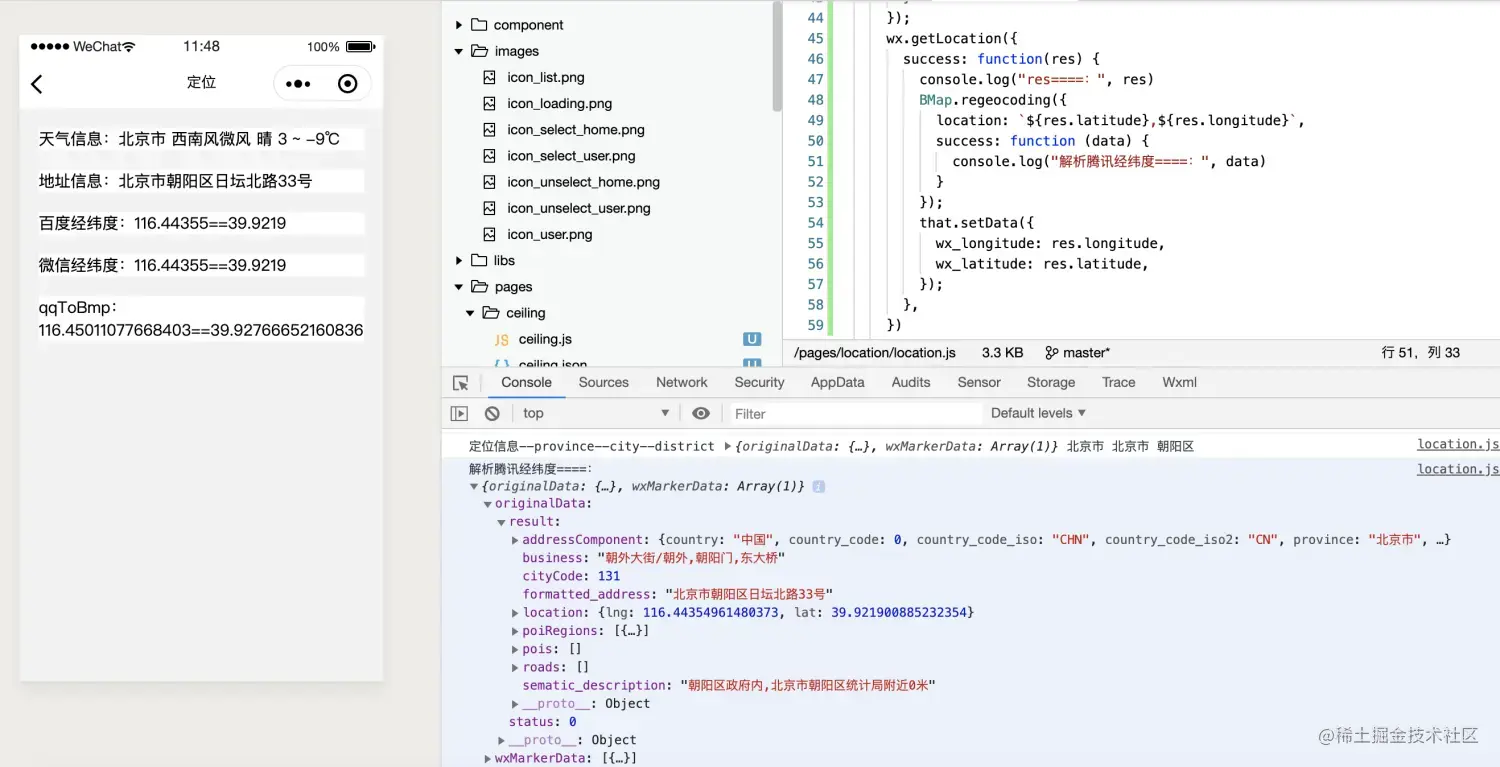This screenshot has height=767, width=1500.
Task: Switch to the Console tab
Action: (x=526, y=382)
